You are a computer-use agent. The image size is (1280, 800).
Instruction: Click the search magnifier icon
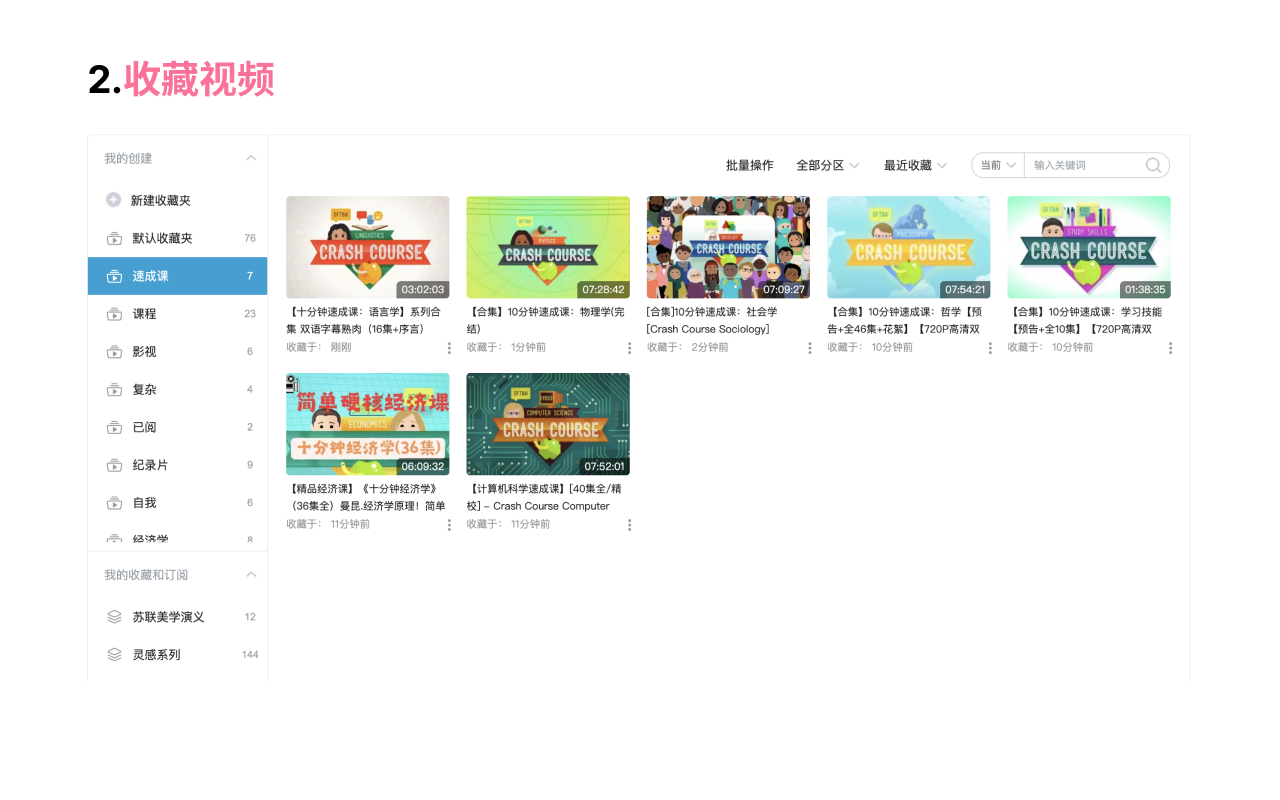(x=1152, y=165)
